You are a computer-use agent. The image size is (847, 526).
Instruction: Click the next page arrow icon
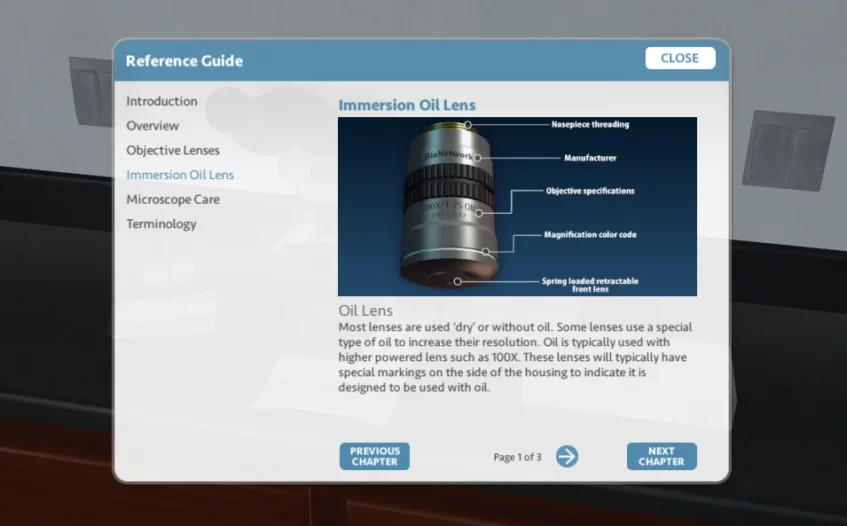(567, 457)
